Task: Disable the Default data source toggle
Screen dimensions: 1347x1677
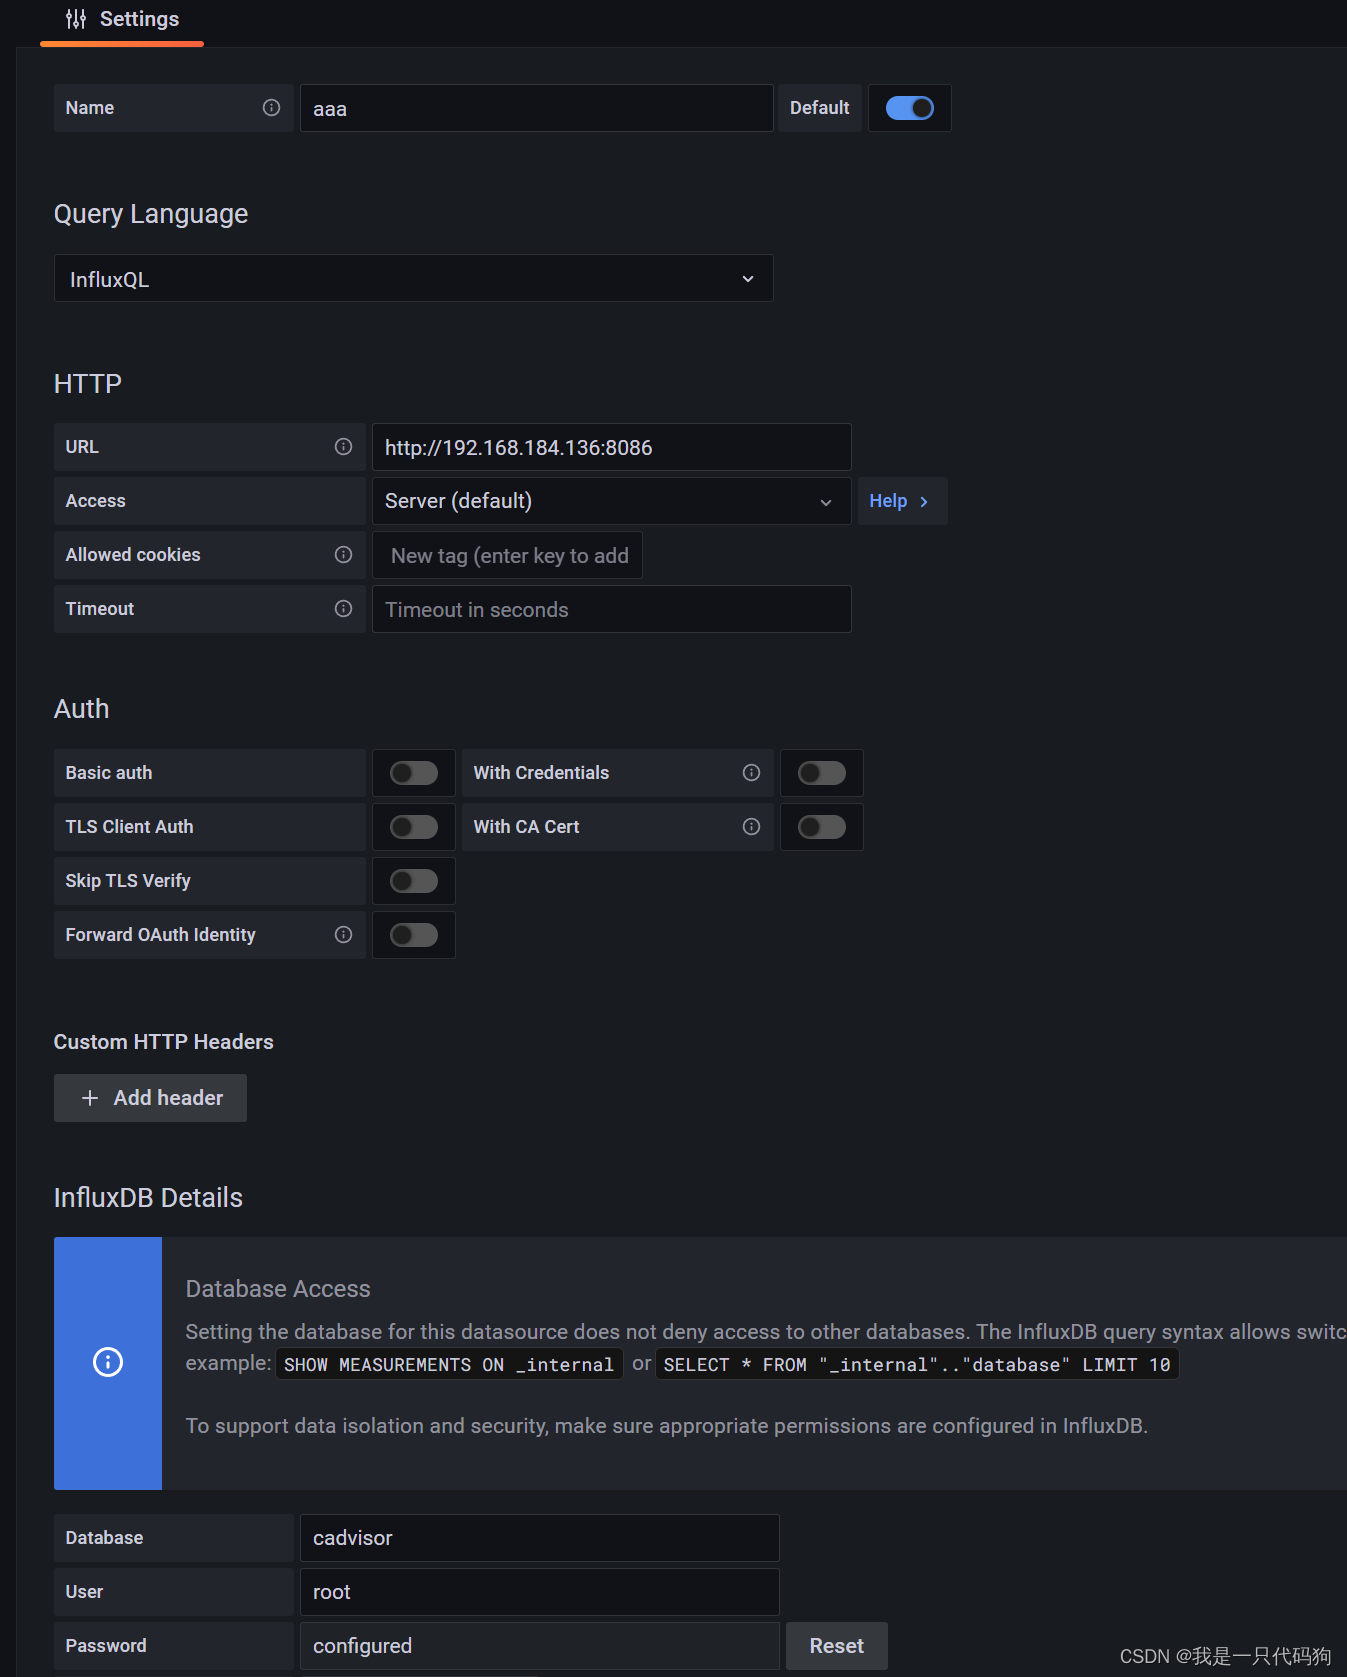Action: 909,108
